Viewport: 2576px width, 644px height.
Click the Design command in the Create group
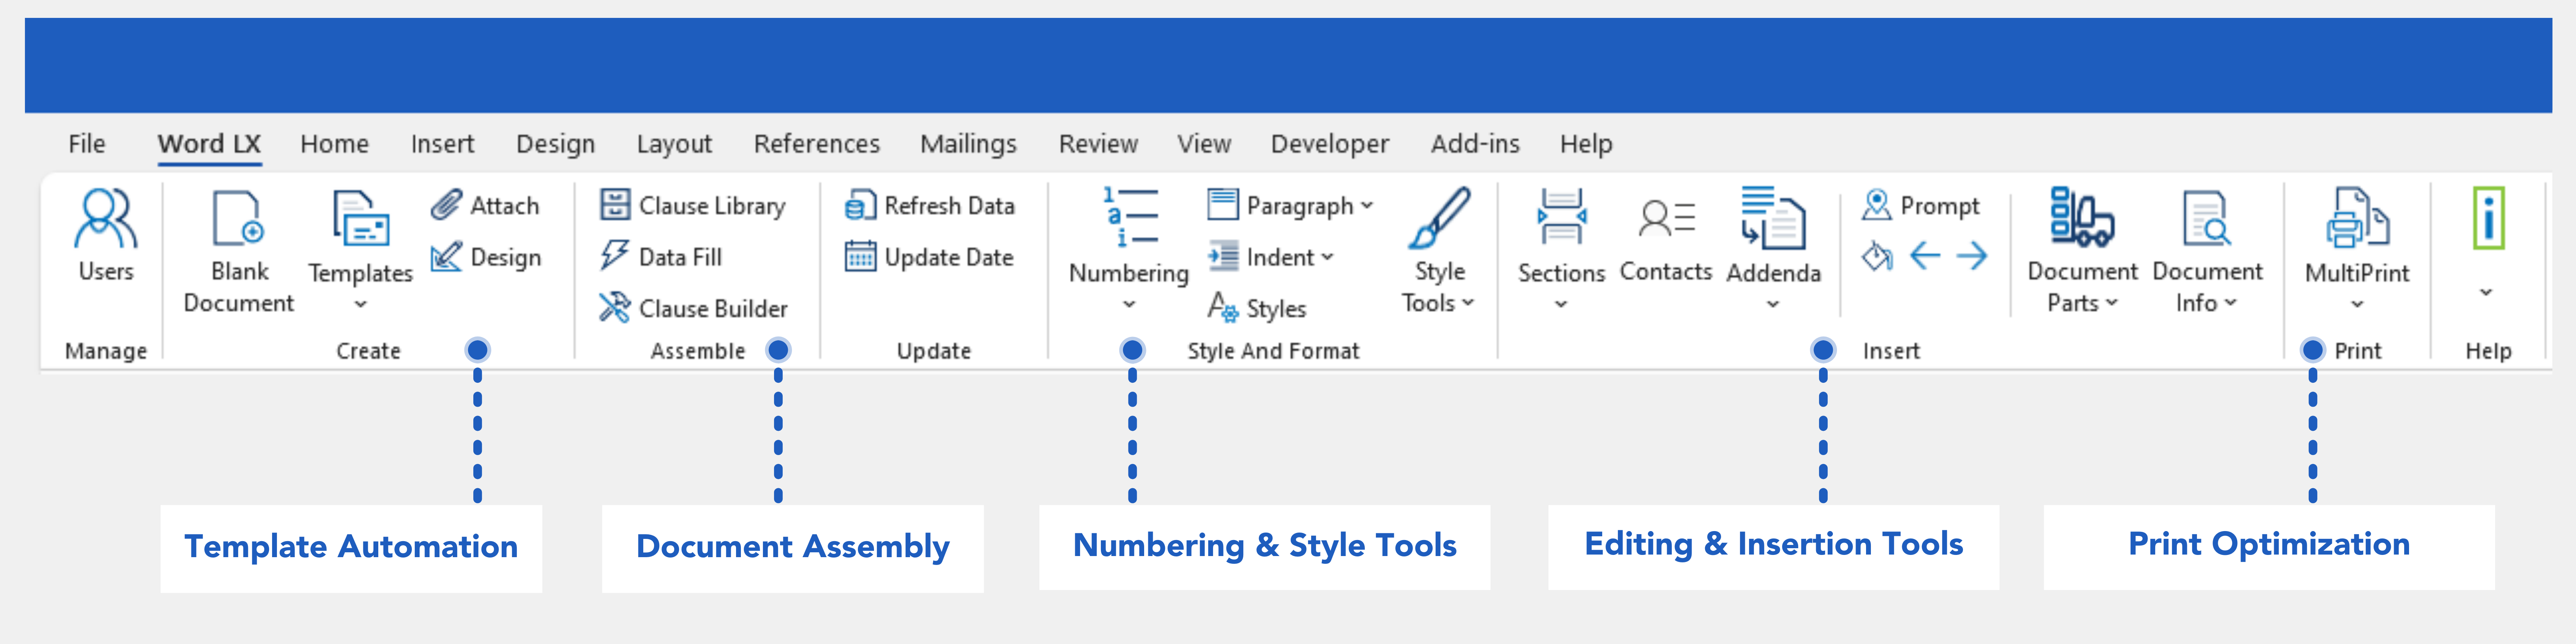492,257
